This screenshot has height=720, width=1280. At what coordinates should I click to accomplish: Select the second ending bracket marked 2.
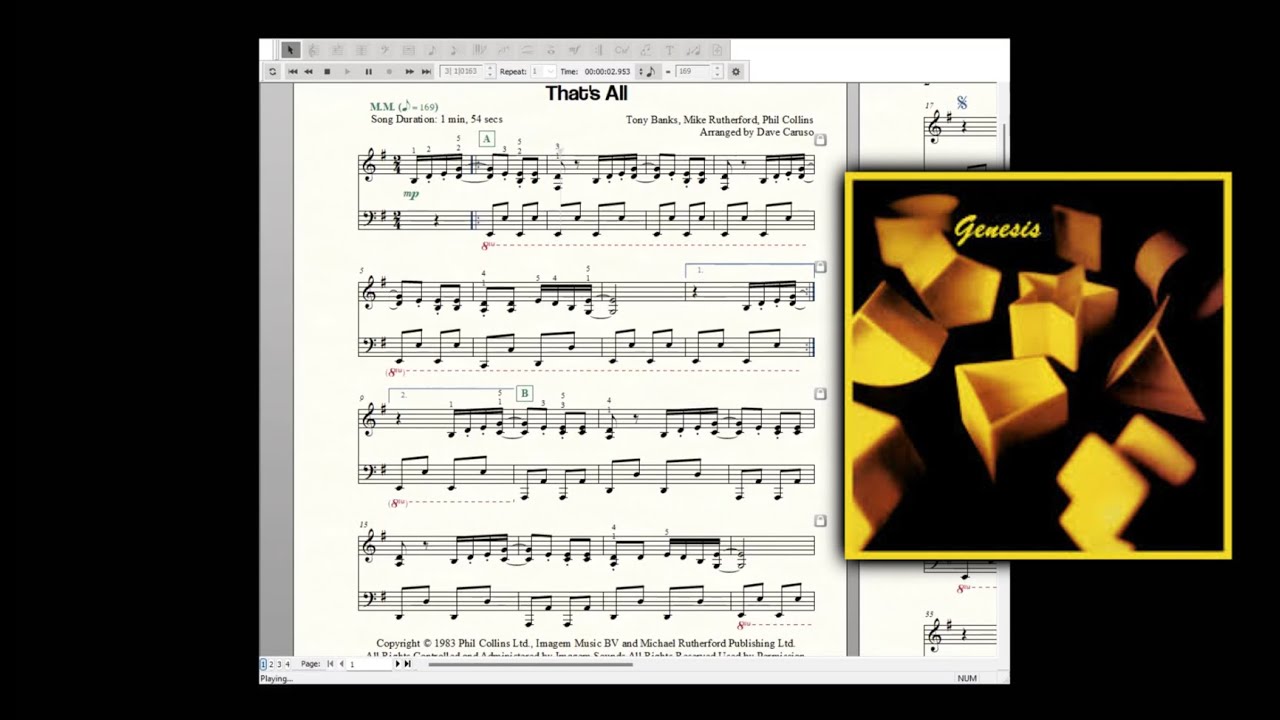pyautogui.click(x=450, y=394)
